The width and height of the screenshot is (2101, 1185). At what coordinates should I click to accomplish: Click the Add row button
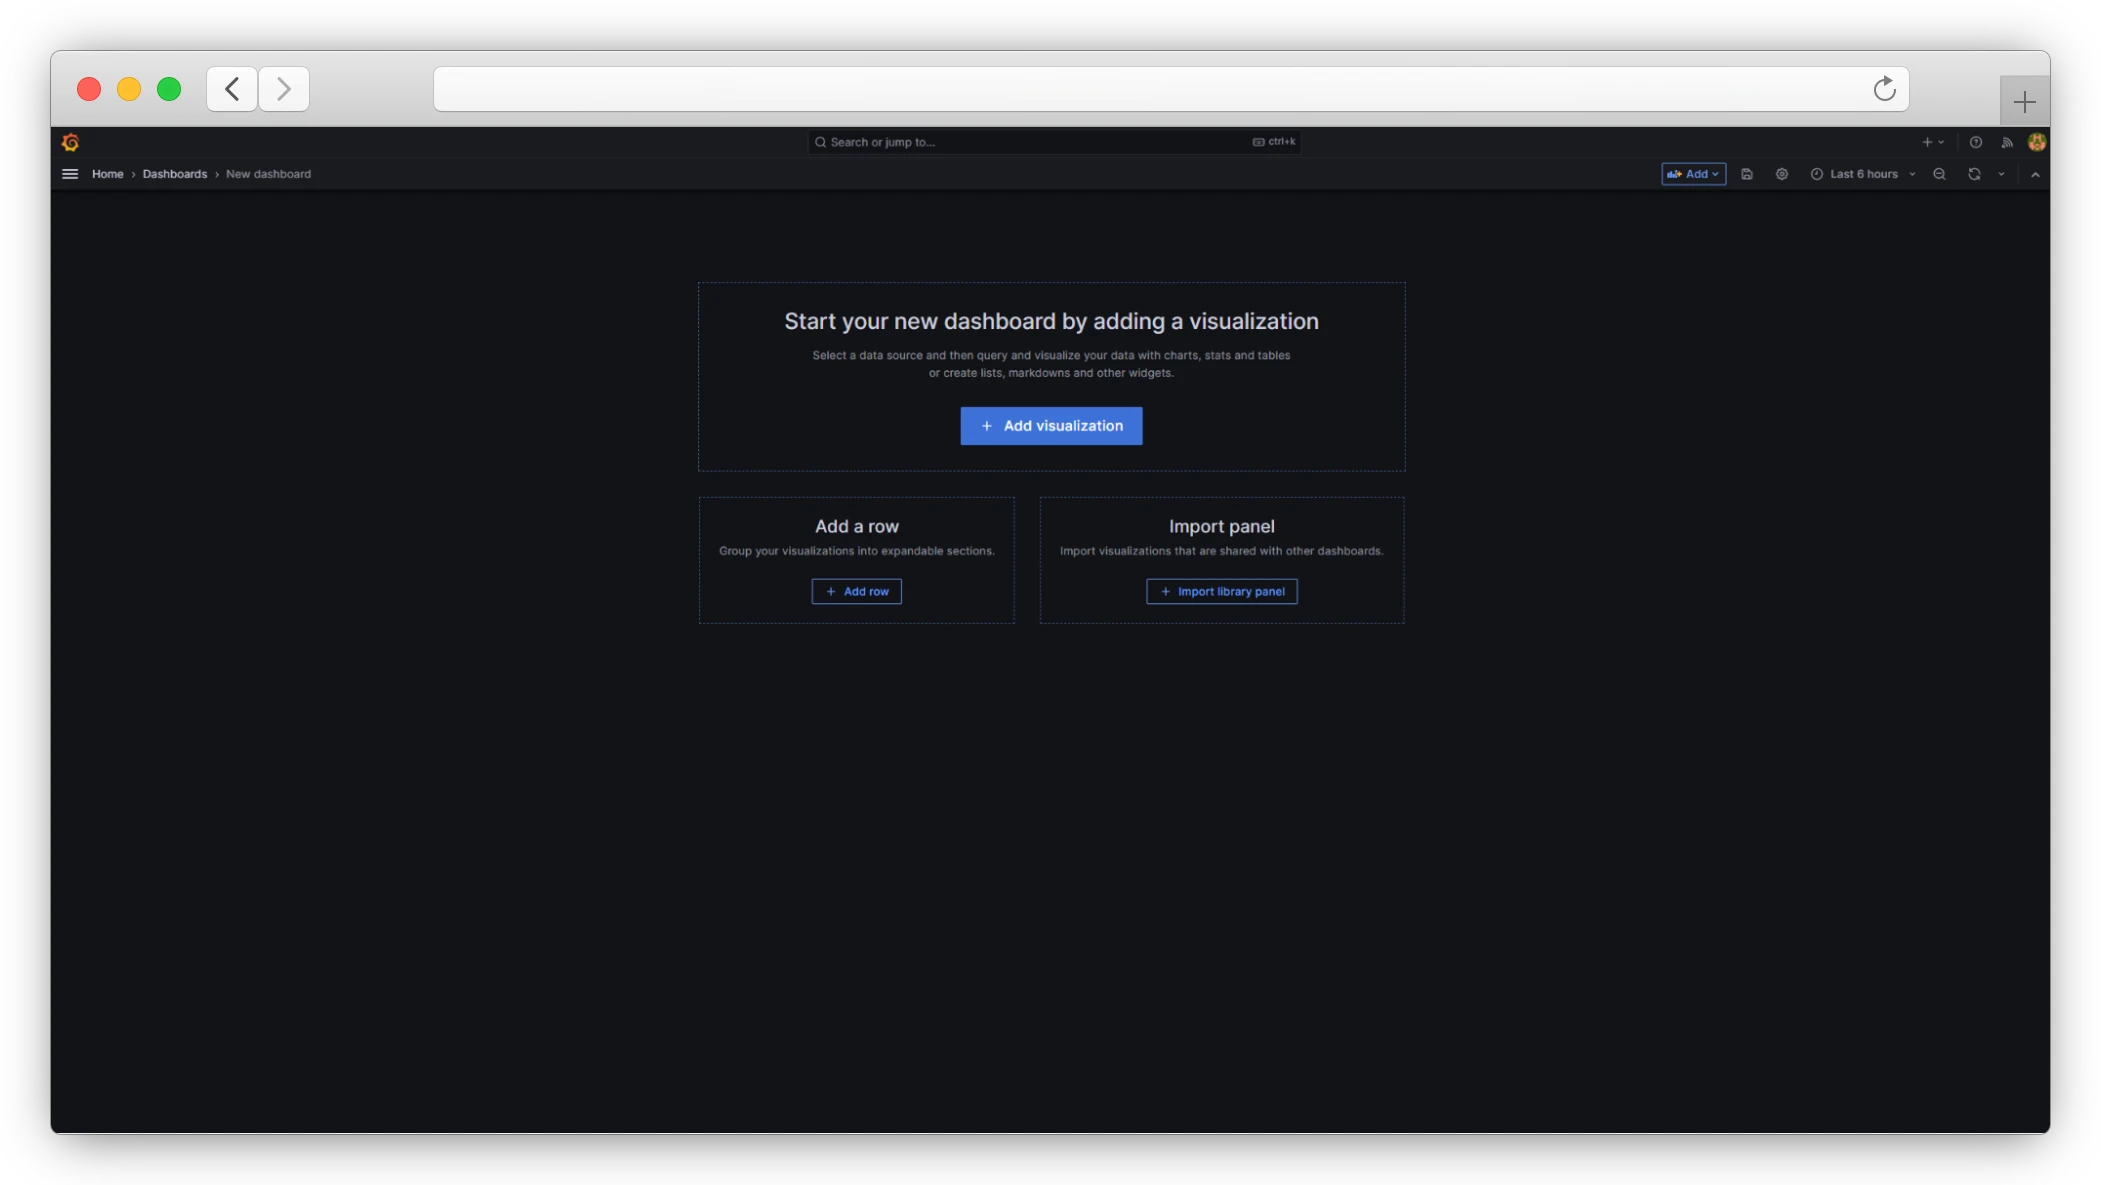pyautogui.click(x=856, y=591)
